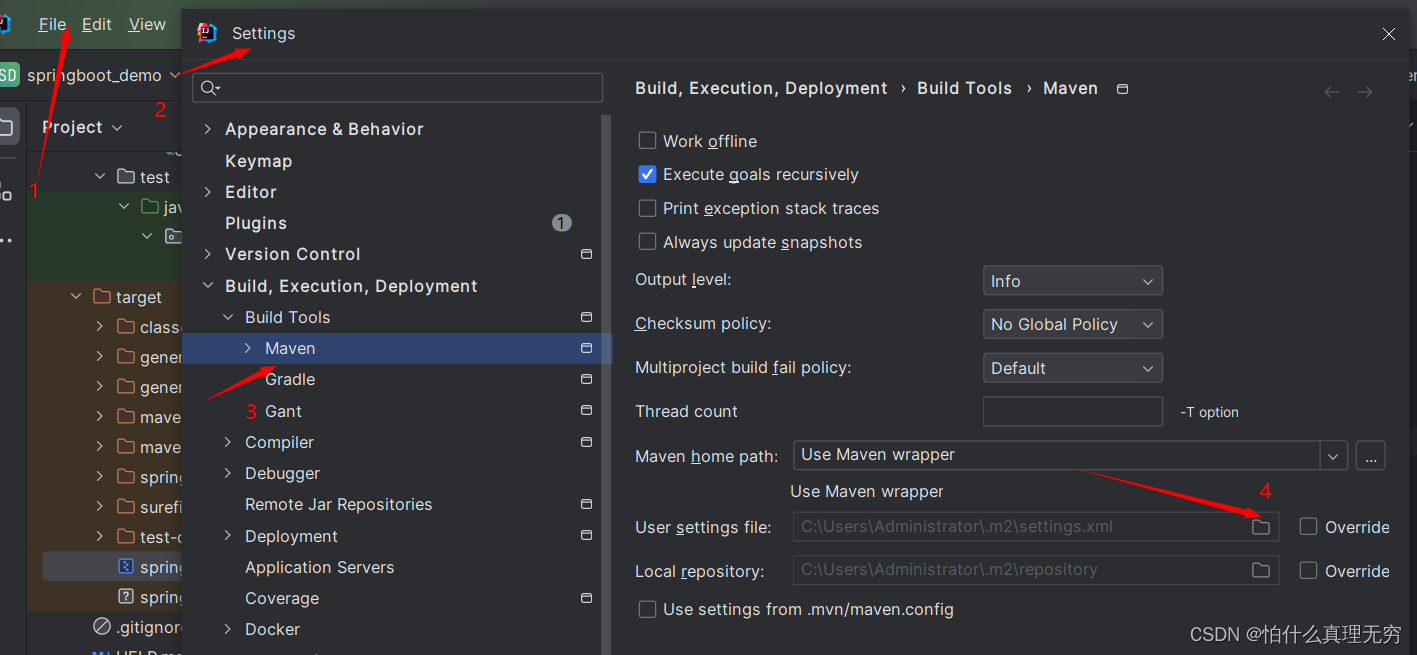Open springboot_demo project dropdown
This screenshot has width=1417, height=655.
[x=103, y=75]
